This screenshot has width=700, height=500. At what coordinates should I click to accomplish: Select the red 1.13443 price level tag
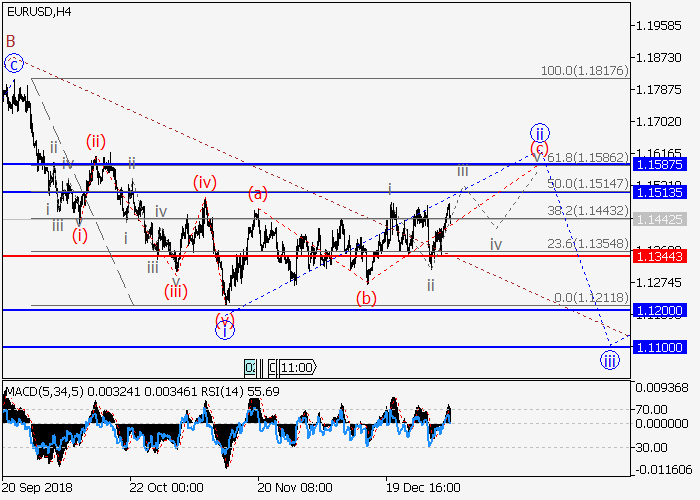pos(664,256)
